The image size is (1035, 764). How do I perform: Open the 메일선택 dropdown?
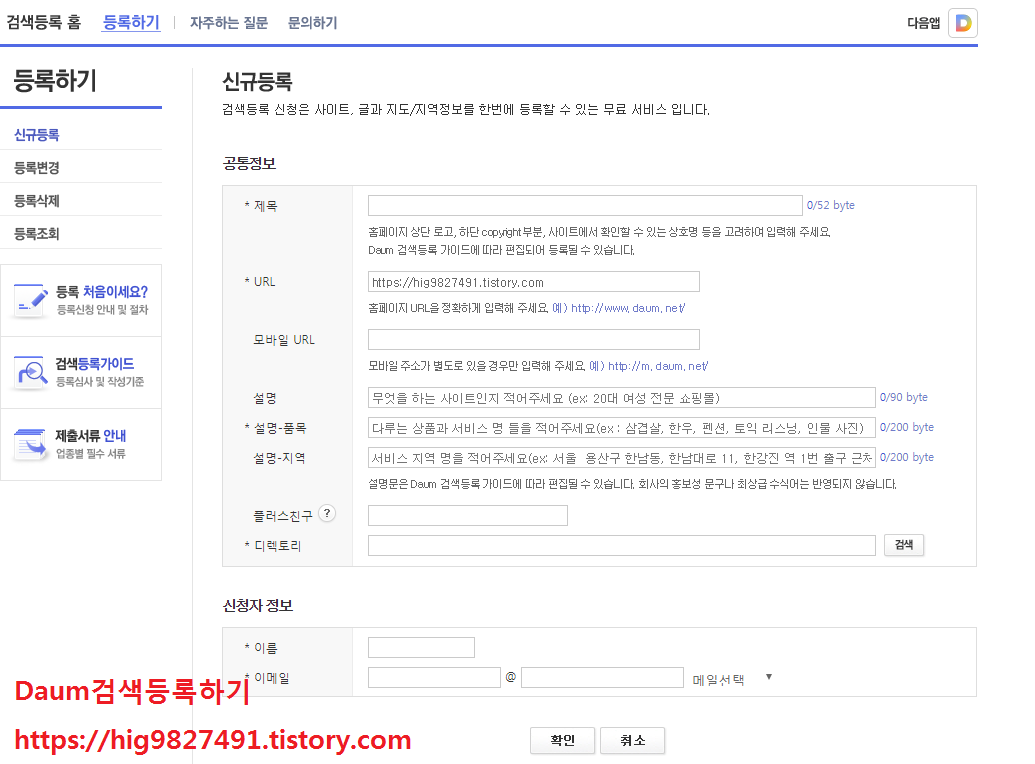pos(732,679)
